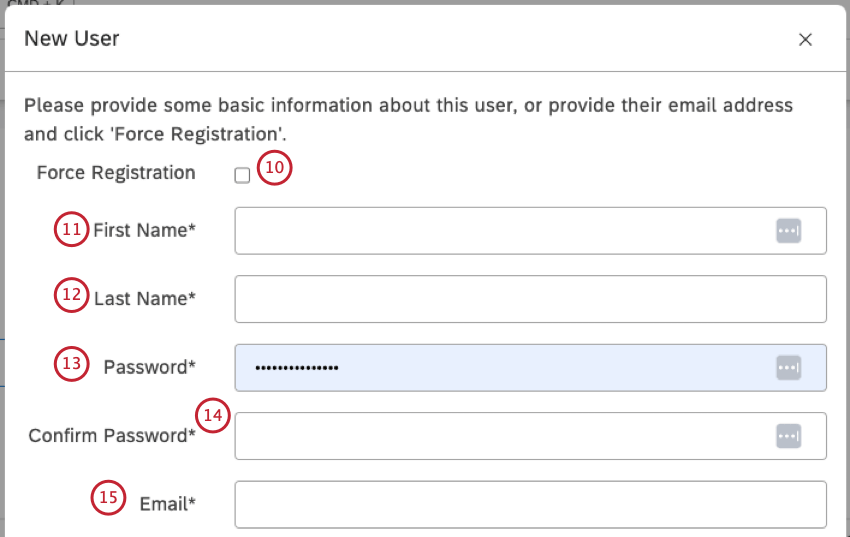Focus the Email input field
The width and height of the screenshot is (850, 537).
pos(530,504)
